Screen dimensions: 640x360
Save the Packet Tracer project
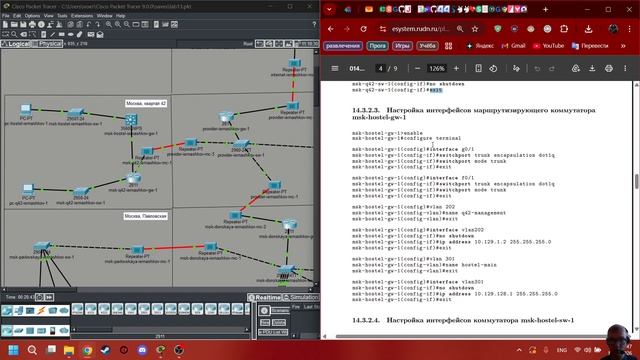click(x=23, y=25)
